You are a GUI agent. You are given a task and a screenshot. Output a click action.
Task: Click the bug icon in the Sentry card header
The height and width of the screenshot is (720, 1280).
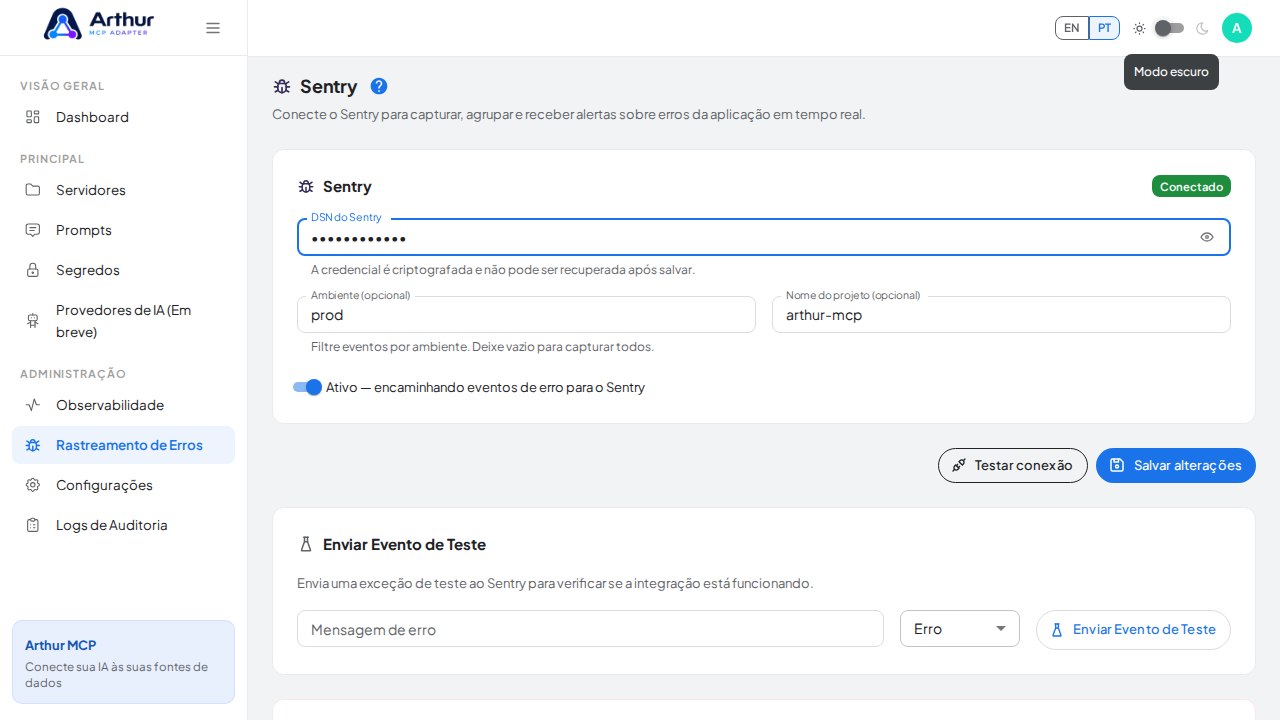tap(306, 187)
